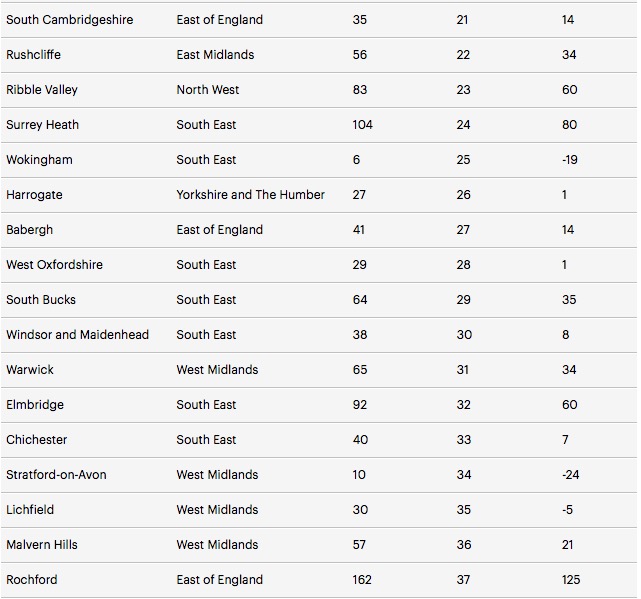Click Stratford-on-Avon's -24 change value
Viewport: 641px width, 599px height.
coord(571,475)
